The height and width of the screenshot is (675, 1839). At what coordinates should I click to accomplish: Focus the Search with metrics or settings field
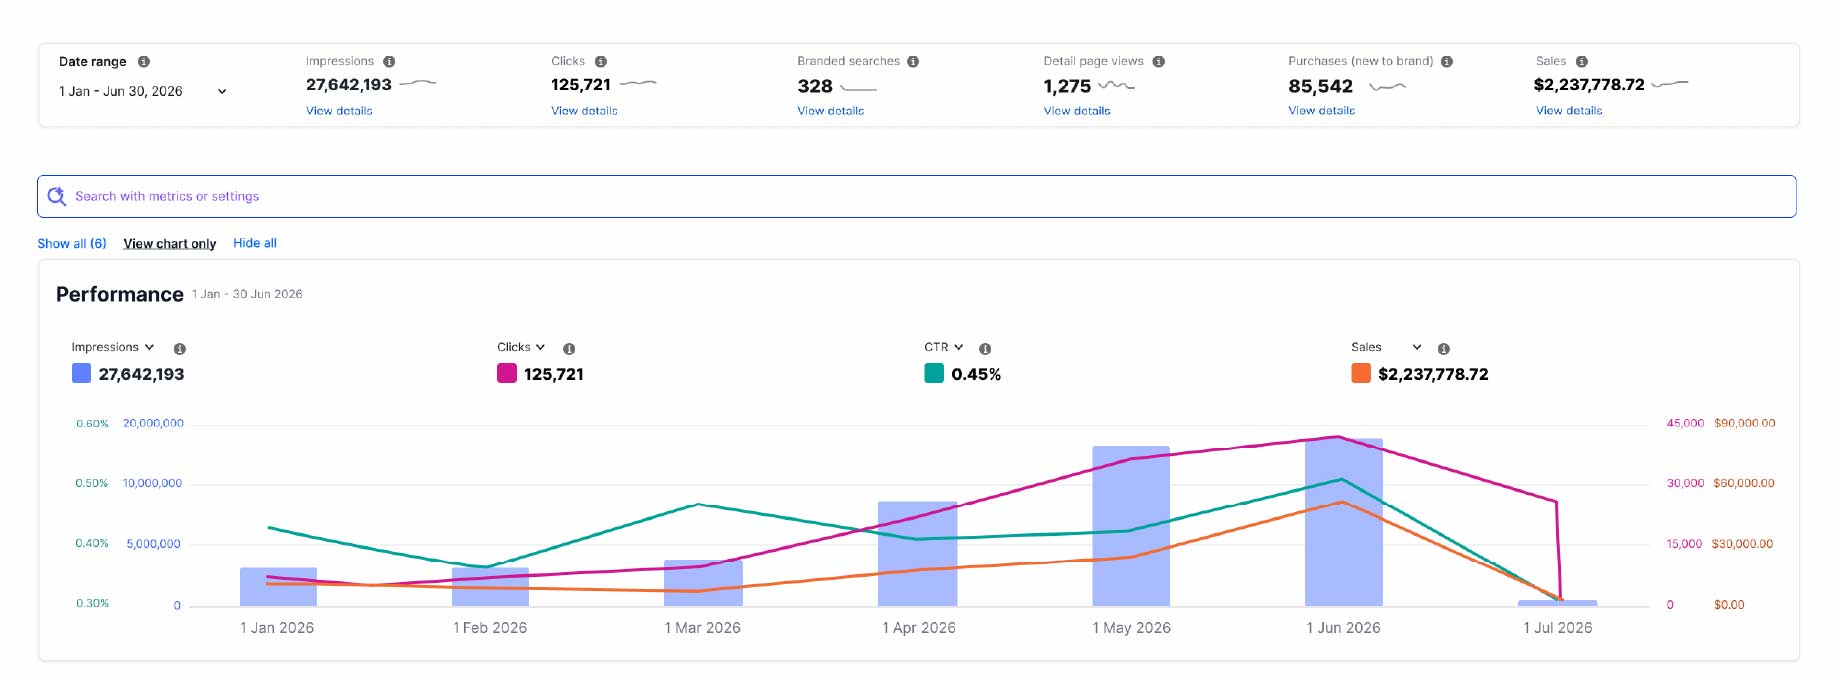click(917, 196)
